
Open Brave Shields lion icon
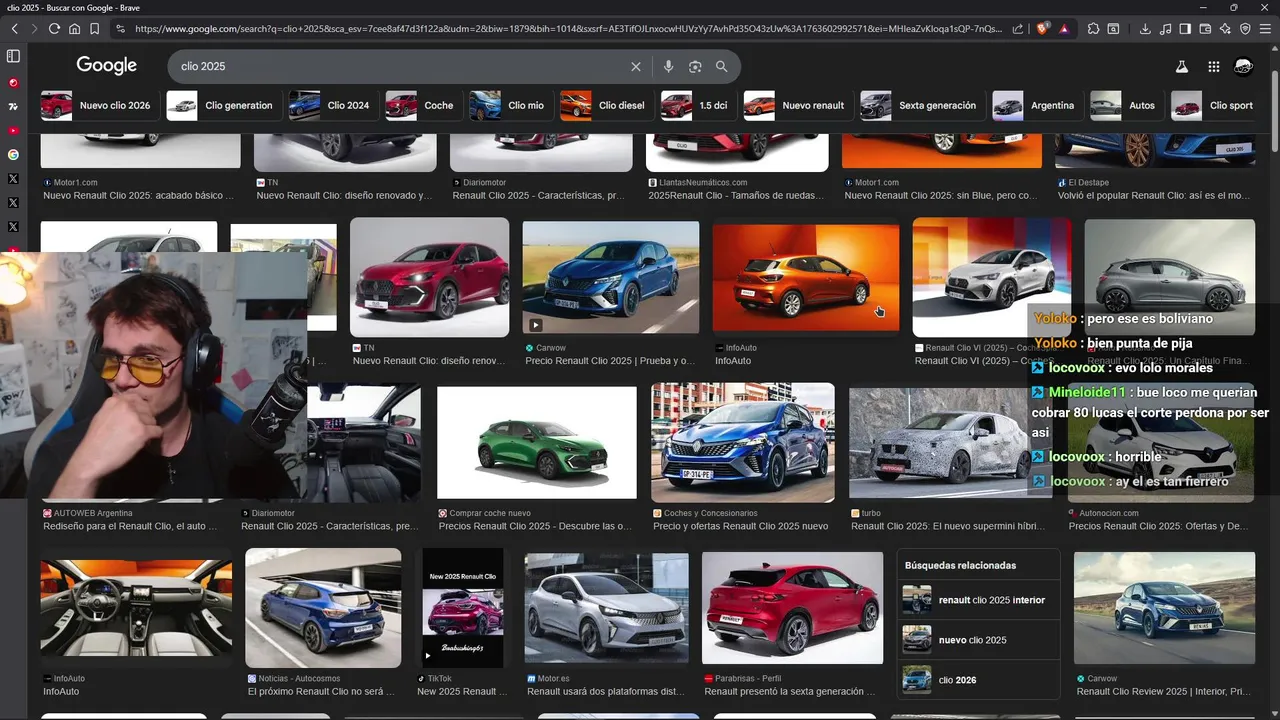pyautogui.click(x=1044, y=29)
